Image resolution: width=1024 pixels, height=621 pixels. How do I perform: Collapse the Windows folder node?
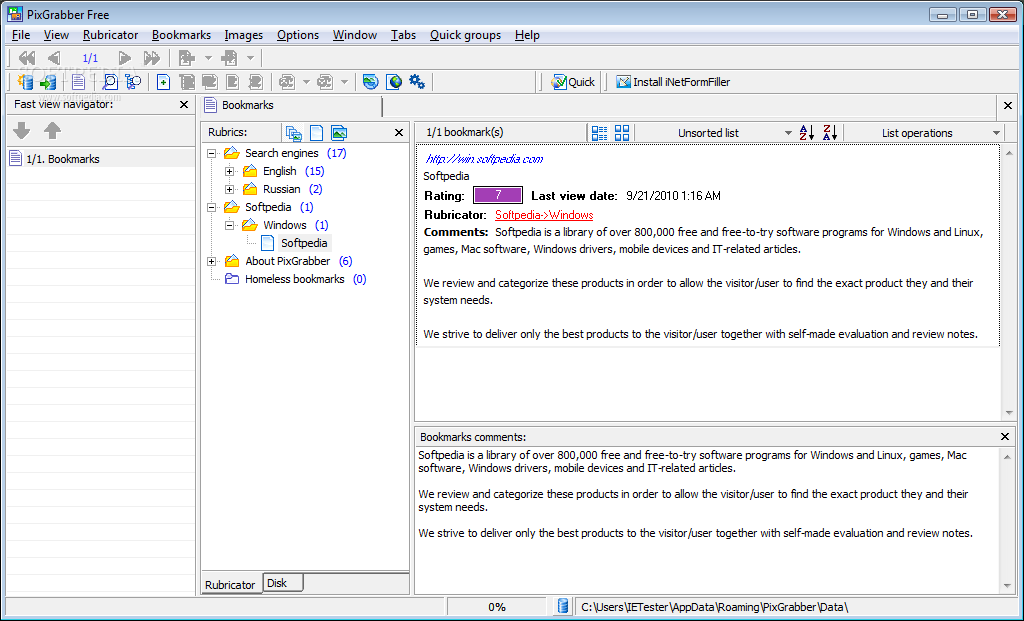click(229, 225)
